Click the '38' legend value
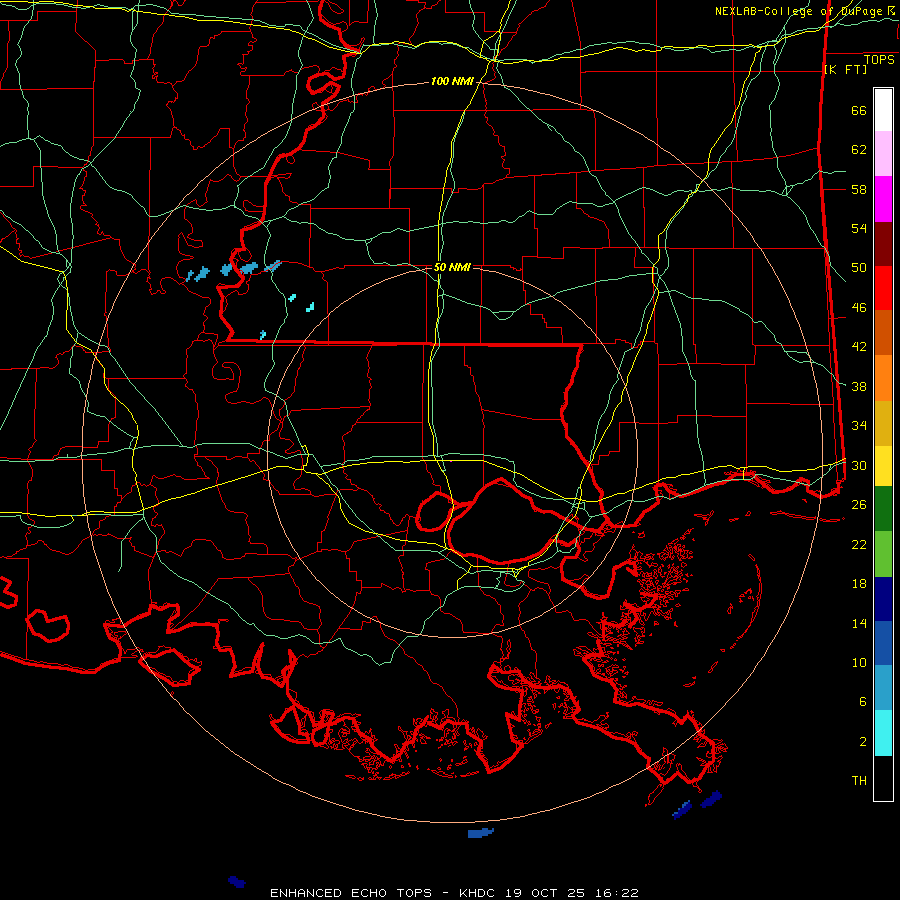 click(859, 386)
